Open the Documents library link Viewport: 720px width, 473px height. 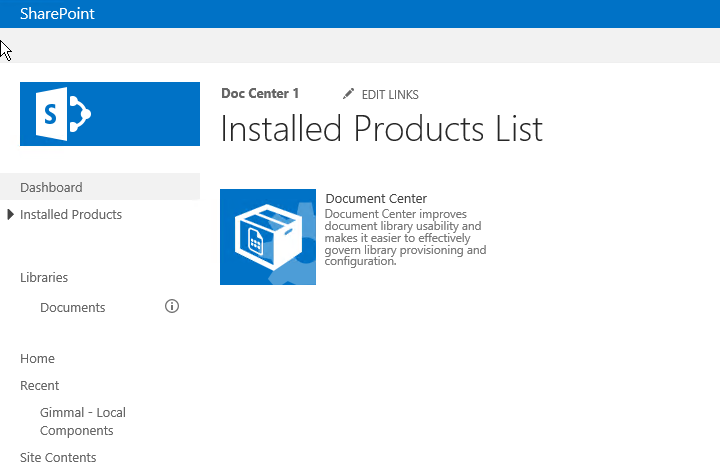pos(72,307)
